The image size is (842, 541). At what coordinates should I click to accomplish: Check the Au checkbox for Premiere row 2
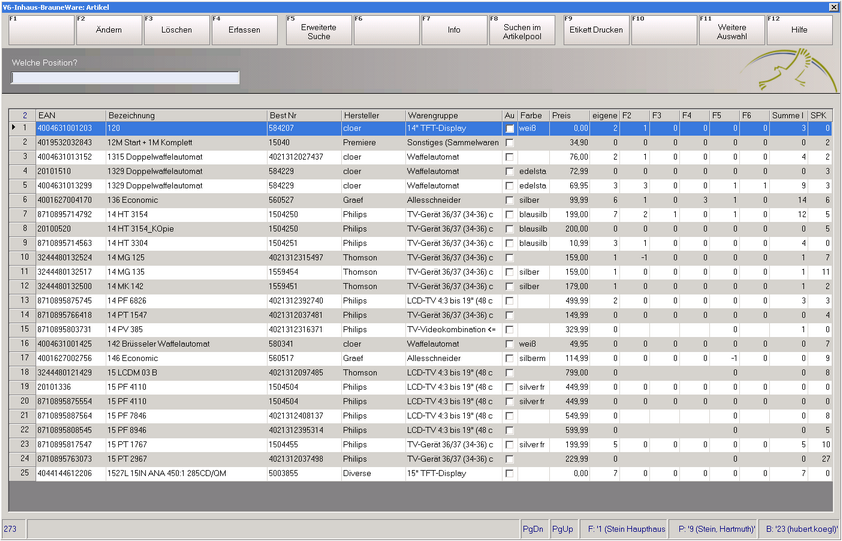tap(510, 143)
